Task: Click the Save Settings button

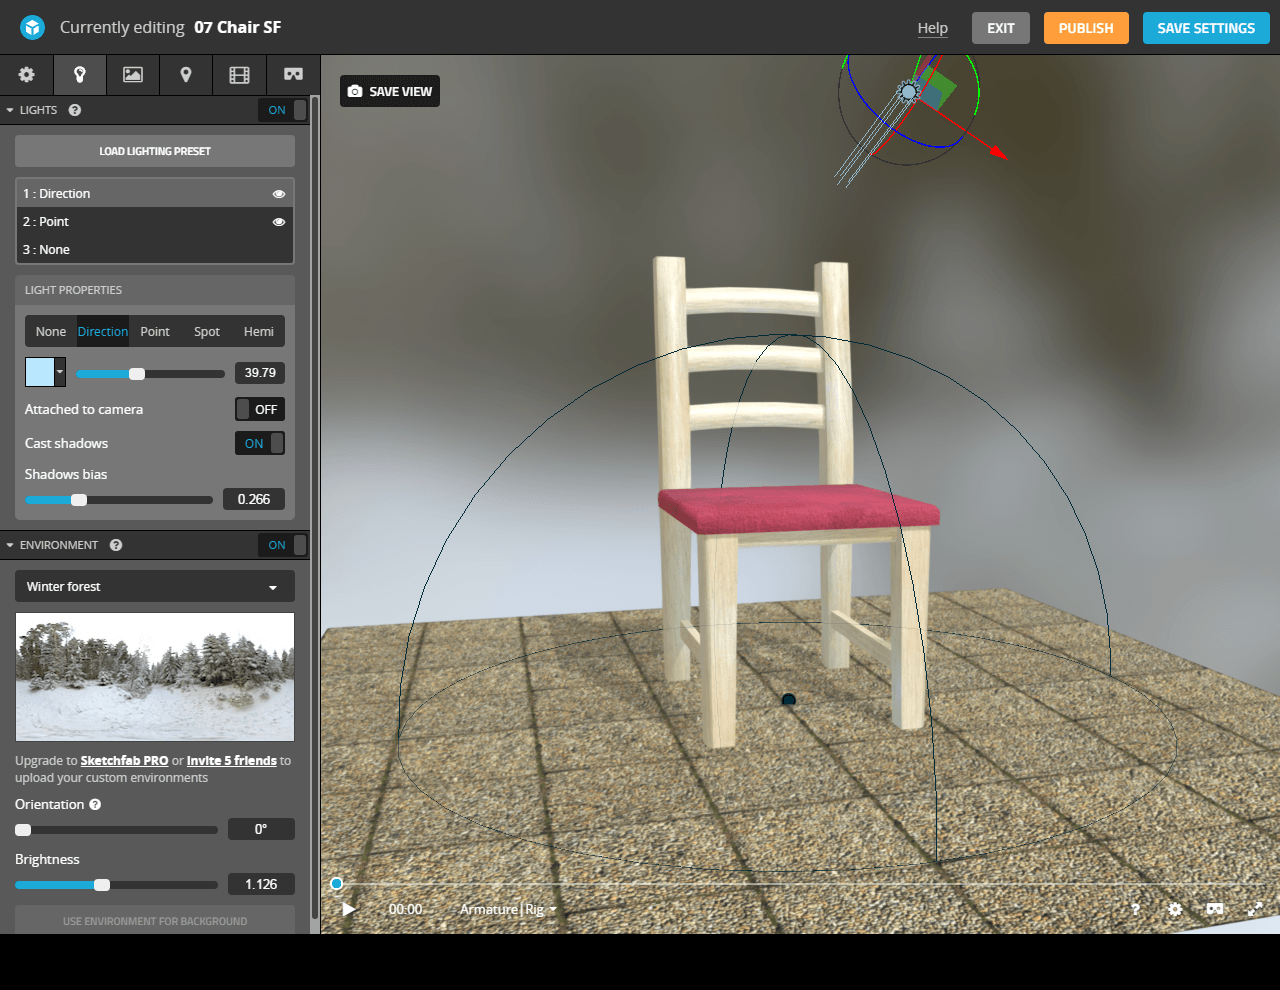Action: (x=1205, y=28)
